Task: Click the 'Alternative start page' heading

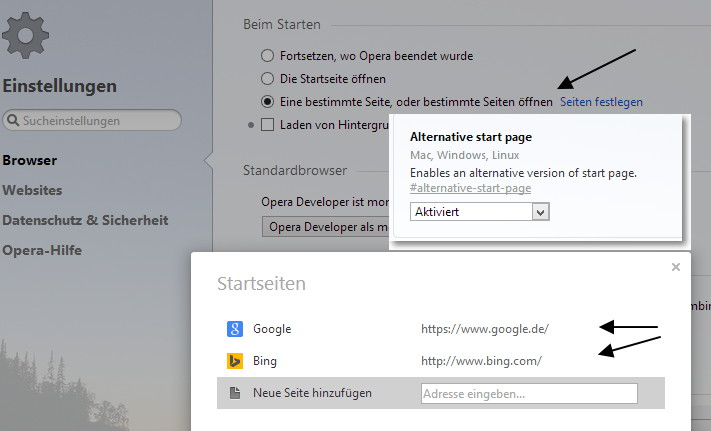Action: pos(471,137)
